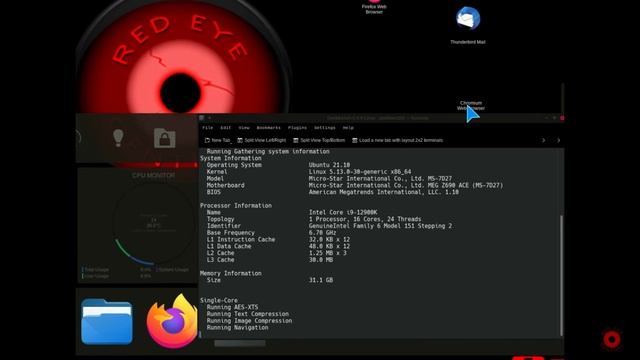Click the 'L3 Cache' label
Screen dimensions: 640x360
(x=220, y=260)
